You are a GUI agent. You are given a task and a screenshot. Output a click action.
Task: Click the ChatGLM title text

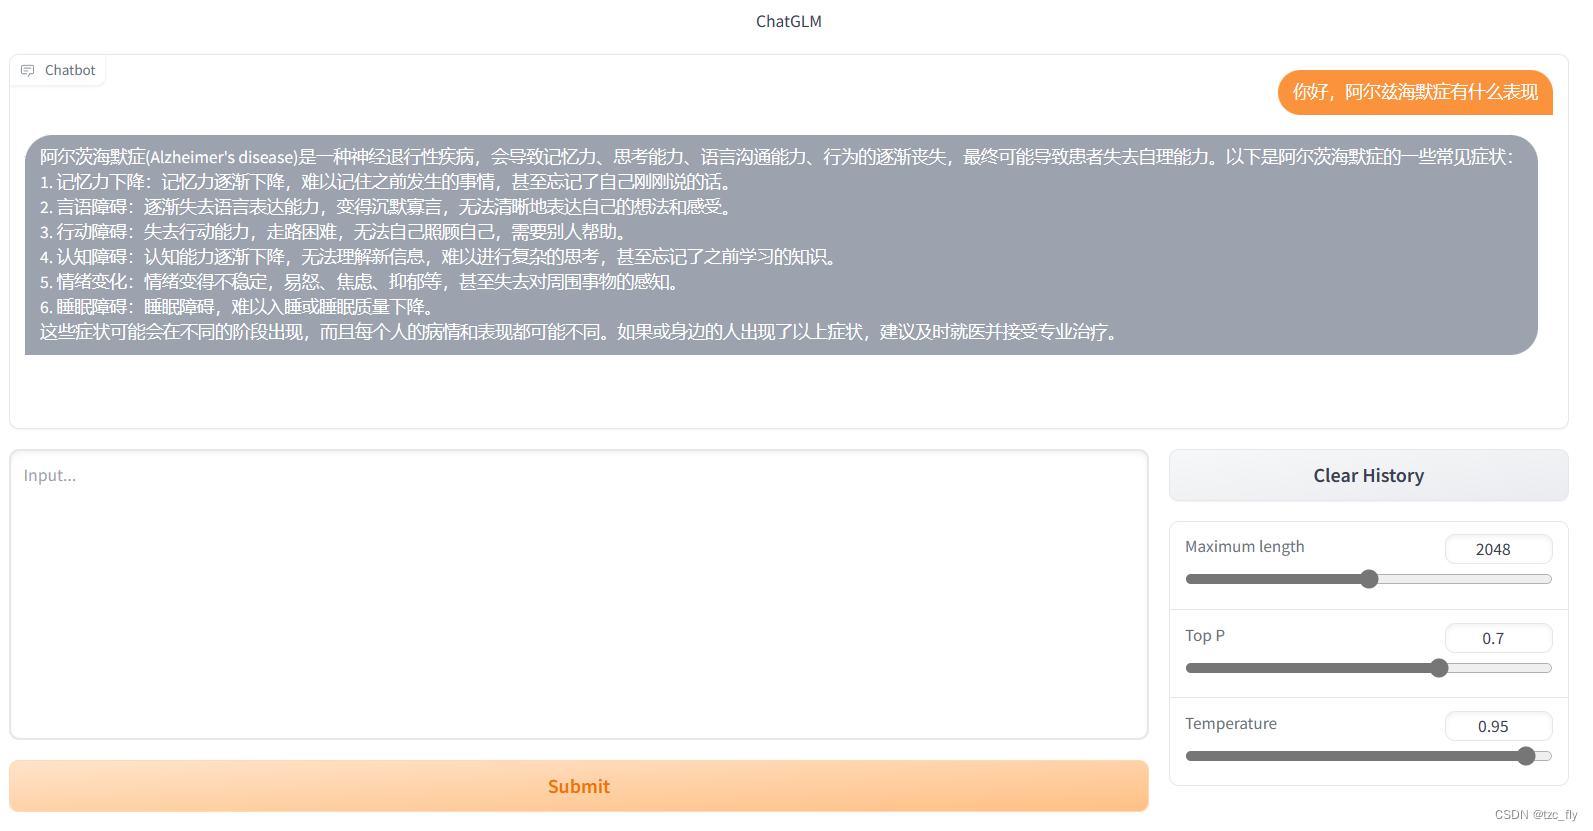click(x=789, y=21)
